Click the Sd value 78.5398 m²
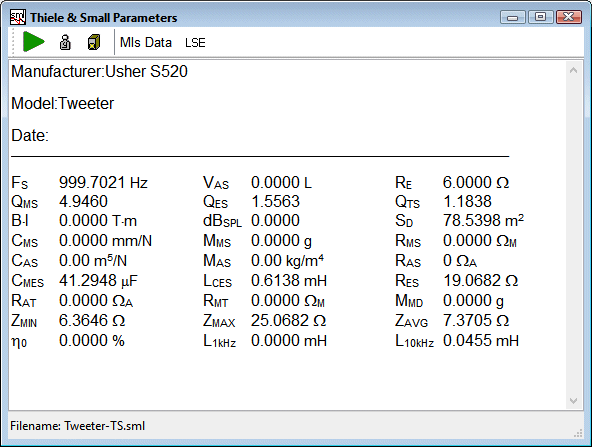This screenshot has width=592, height=447. click(x=483, y=220)
